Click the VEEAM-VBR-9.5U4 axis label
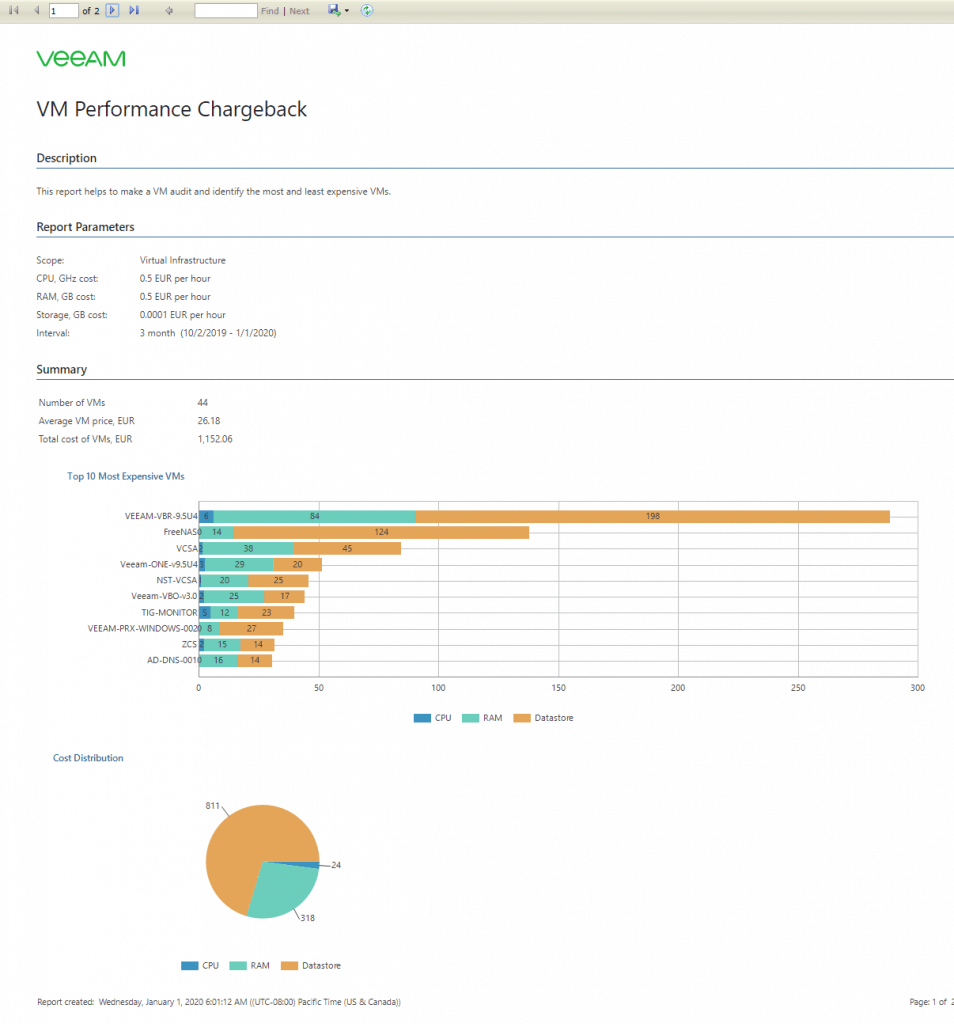Image resolution: width=954 pixels, height=1024 pixels. point(161,517)
